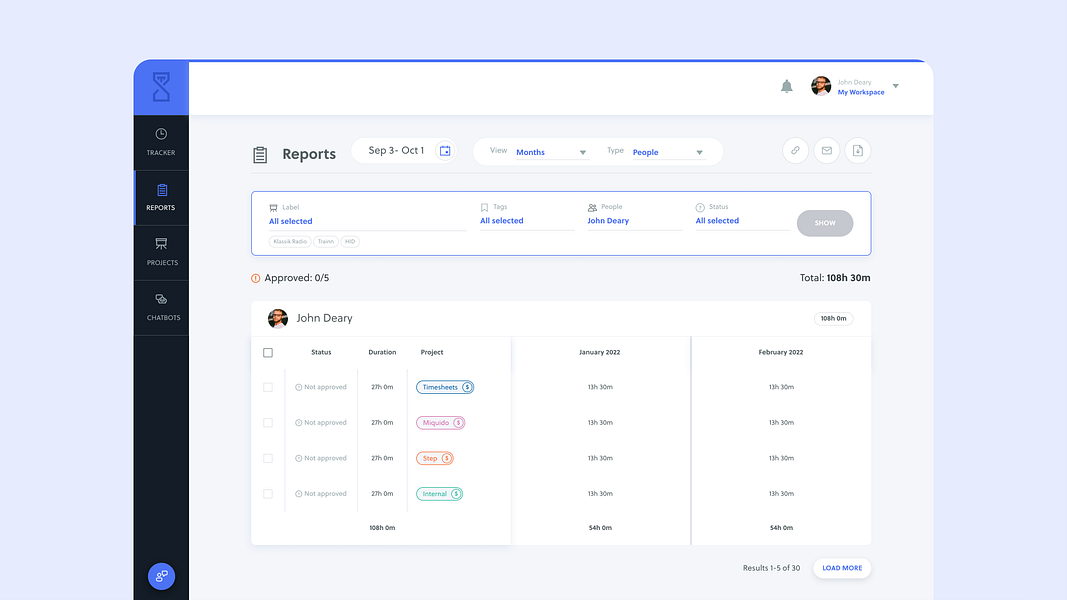
Task: Select Reports in the left navigation
Action: coord(161,196)
